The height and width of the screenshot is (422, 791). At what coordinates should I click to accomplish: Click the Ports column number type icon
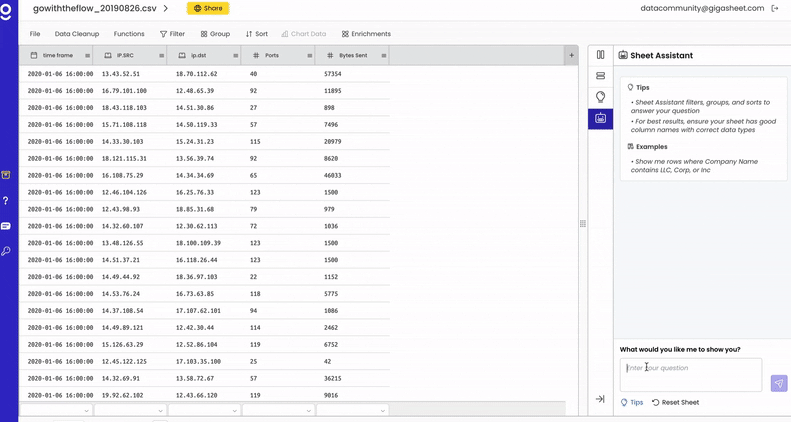click(256, 55)
